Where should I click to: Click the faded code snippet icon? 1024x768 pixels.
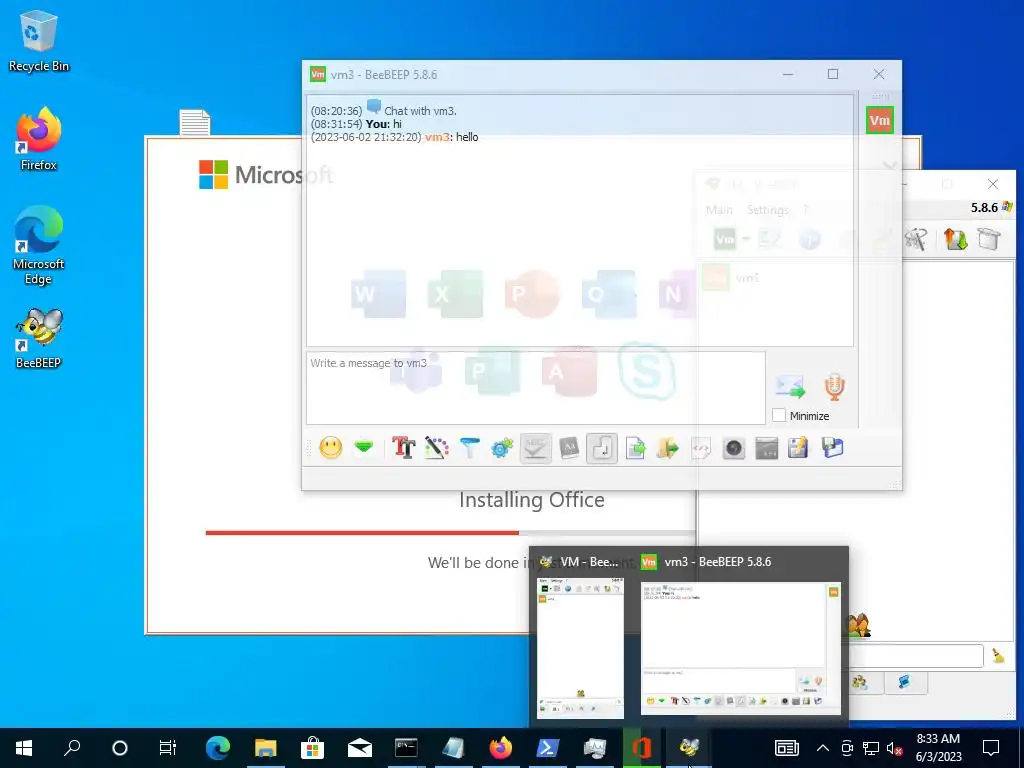point(701,448)
